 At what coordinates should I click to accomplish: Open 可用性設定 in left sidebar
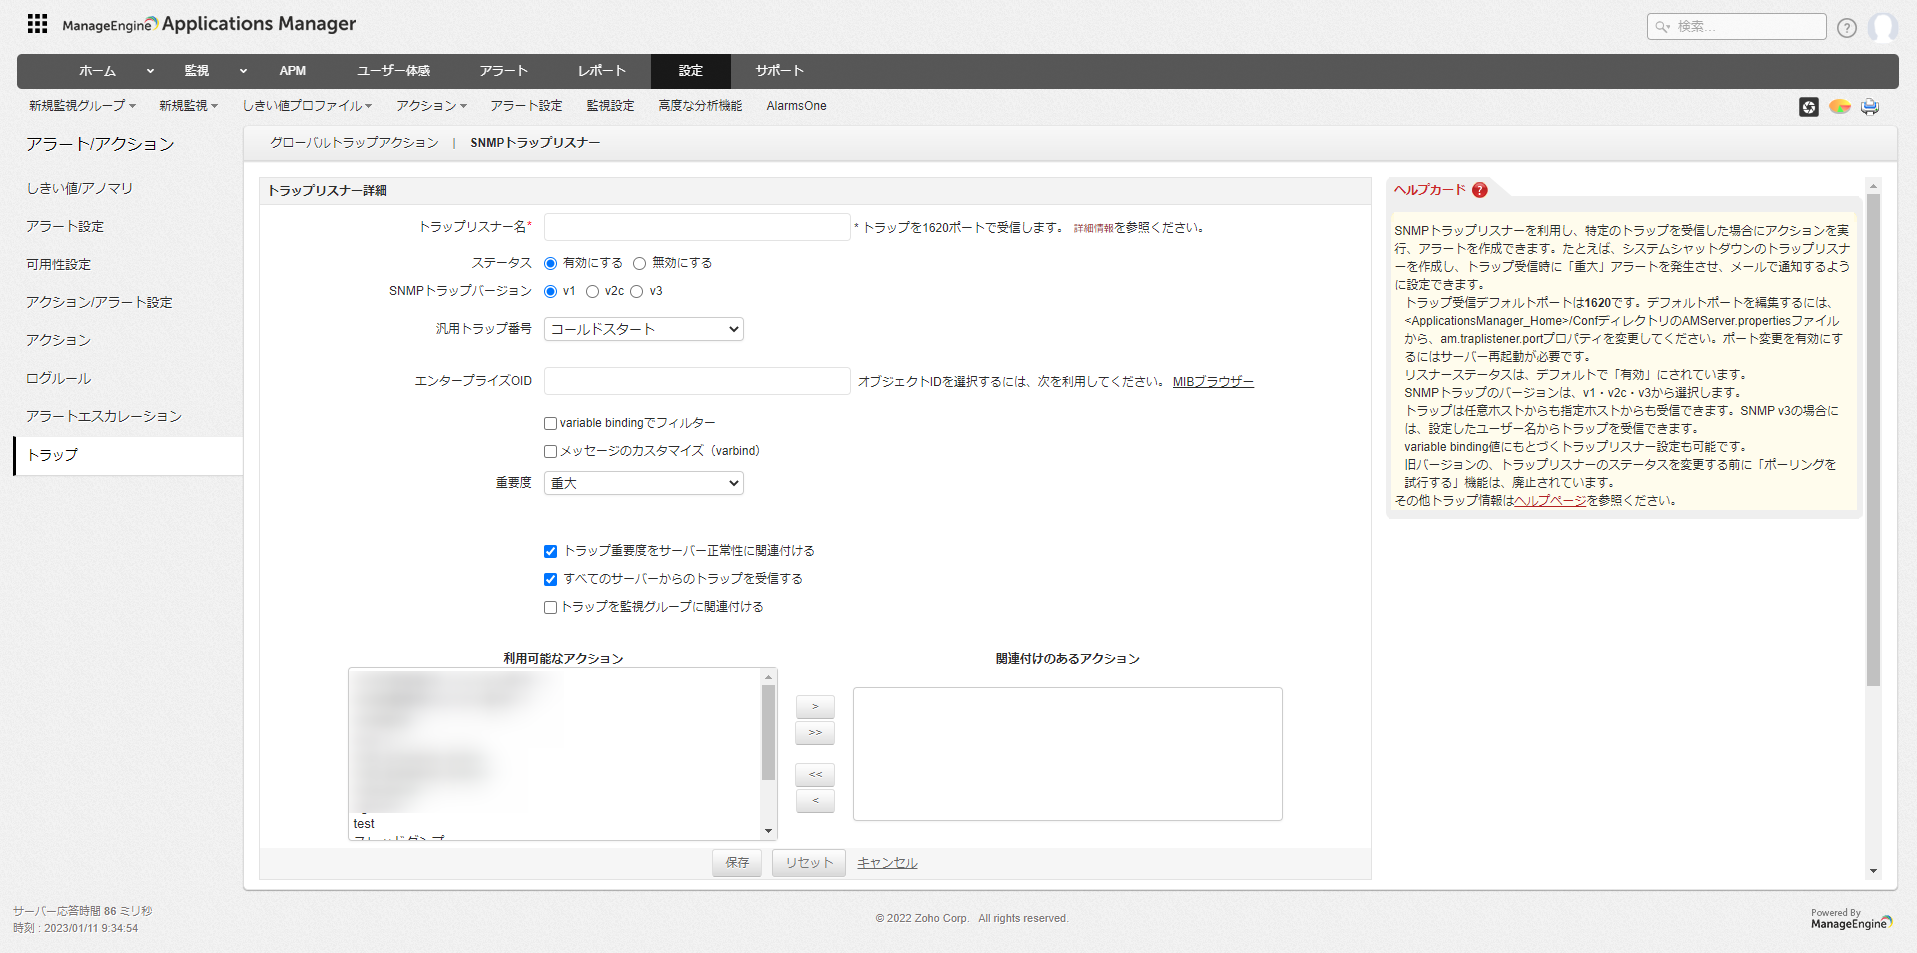pyautogui.click(x=58, y=264)
